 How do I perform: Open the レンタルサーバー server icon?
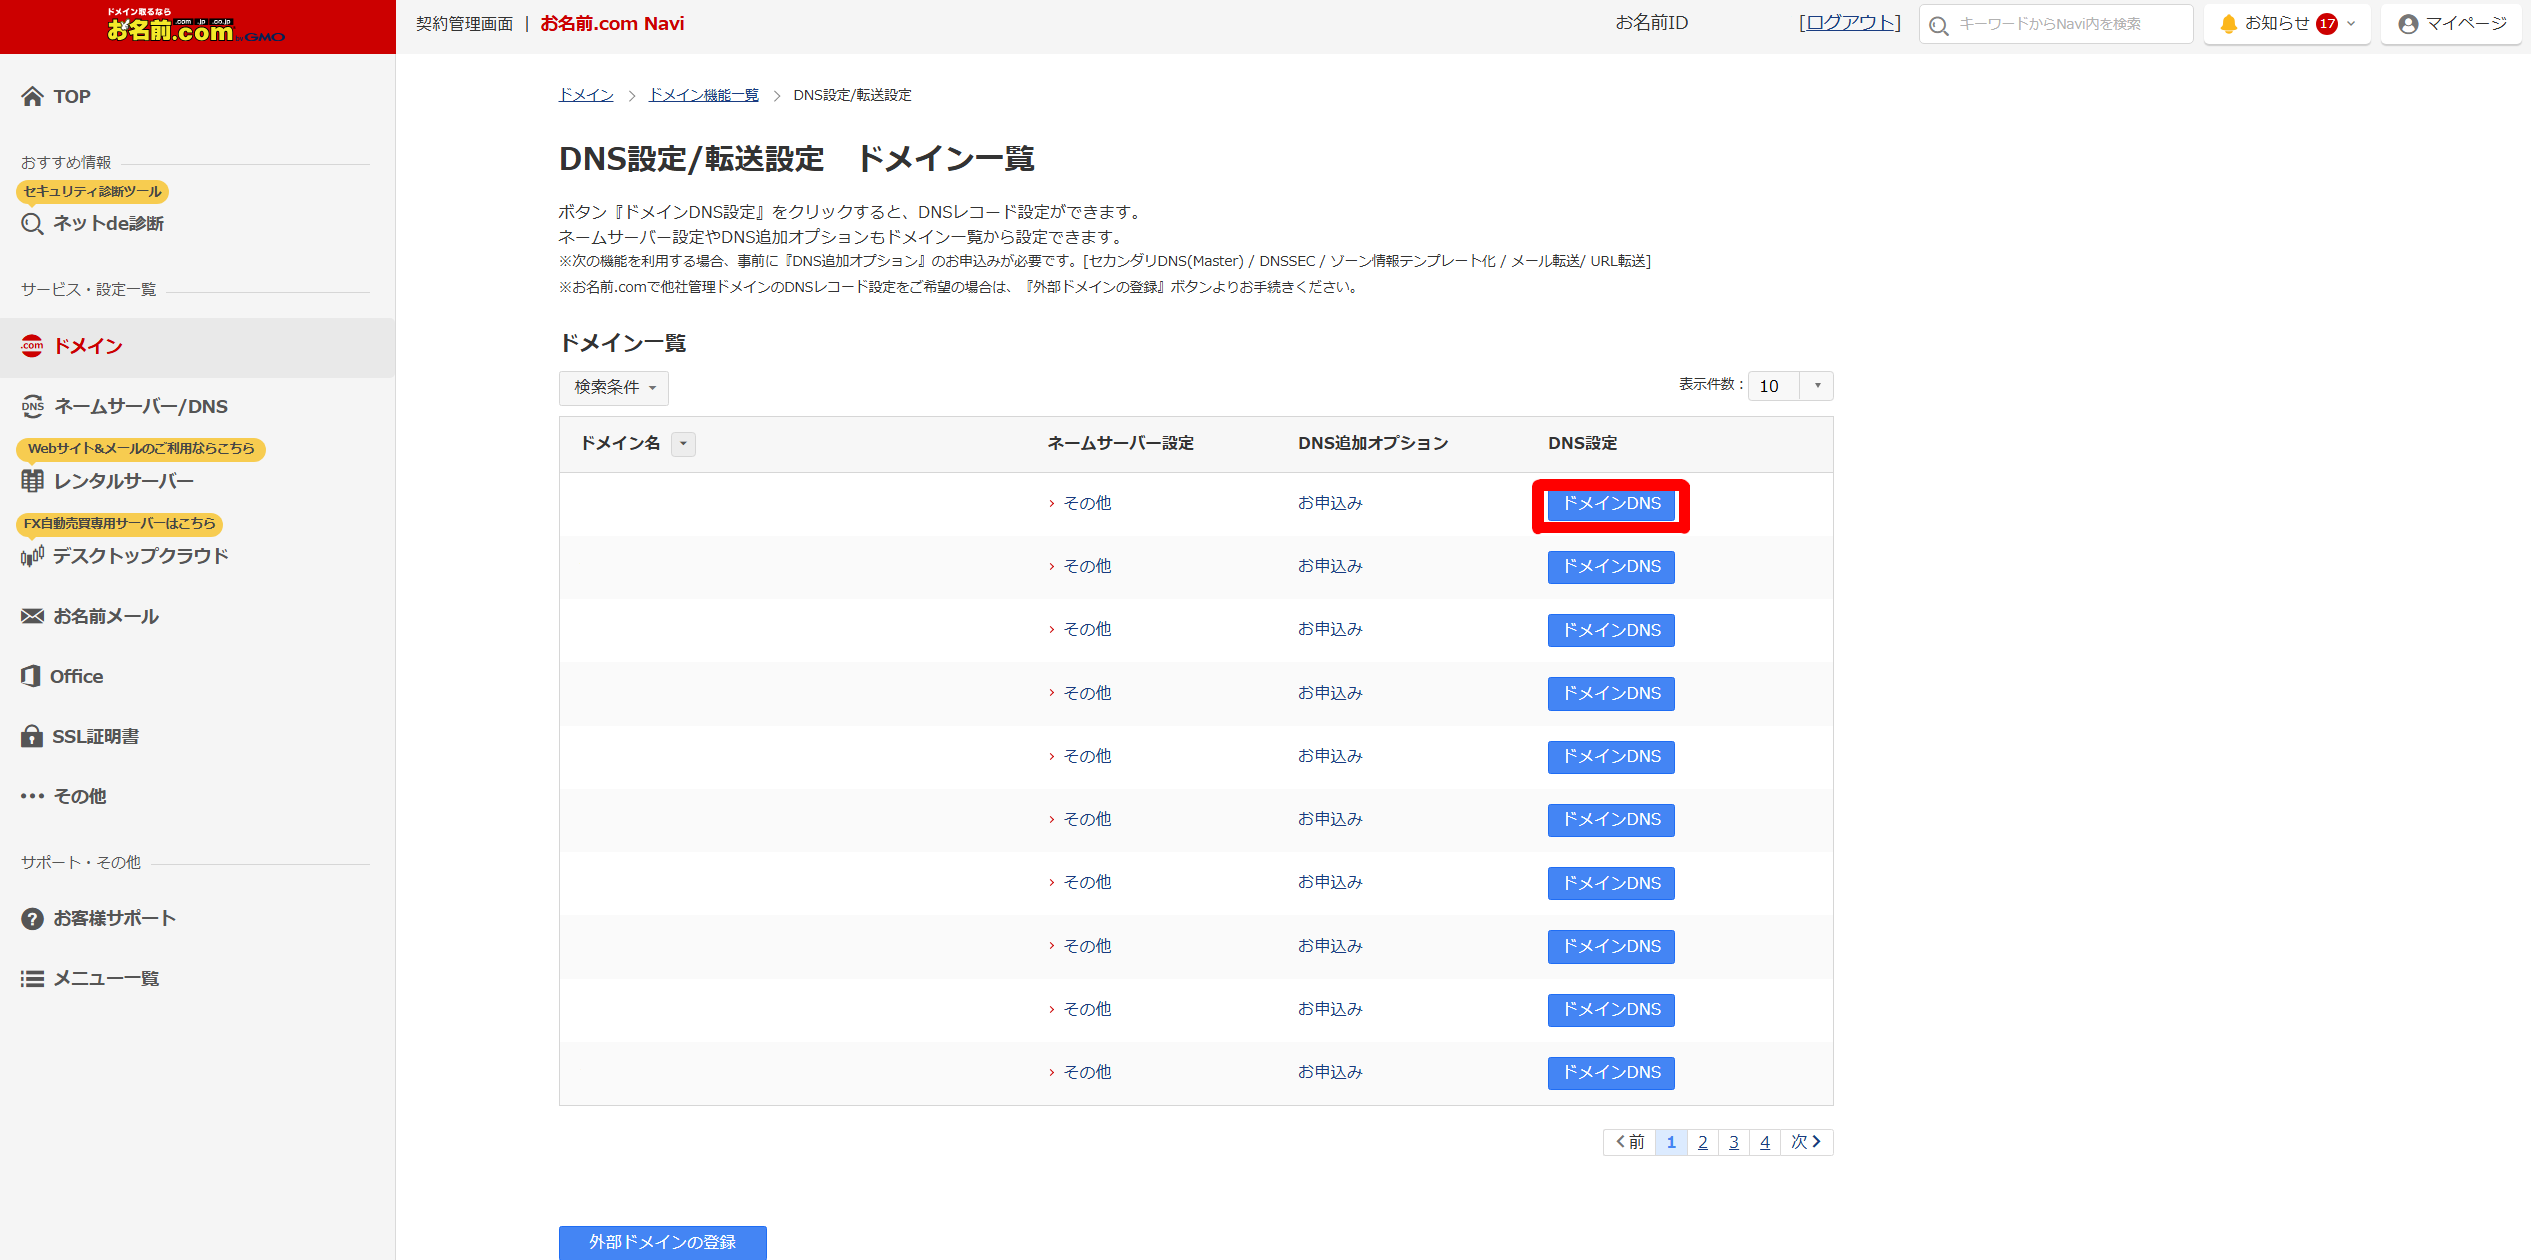tap(32, 481)
